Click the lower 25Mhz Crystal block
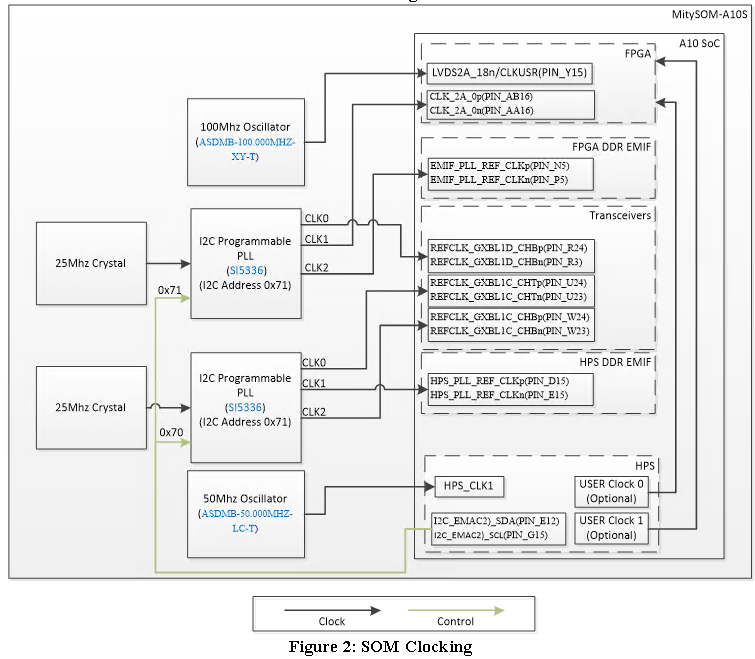The height and width of the screenshot is (659, 755). (x=91, y=408)
